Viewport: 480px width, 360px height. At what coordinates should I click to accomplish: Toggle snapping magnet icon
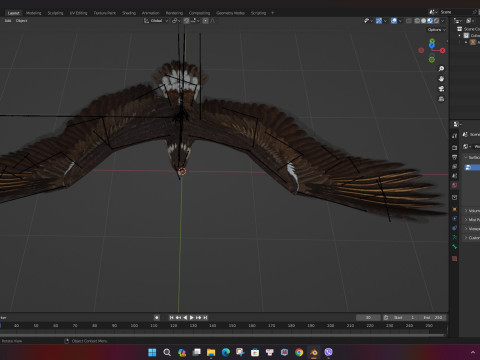(x=186, y=21)
